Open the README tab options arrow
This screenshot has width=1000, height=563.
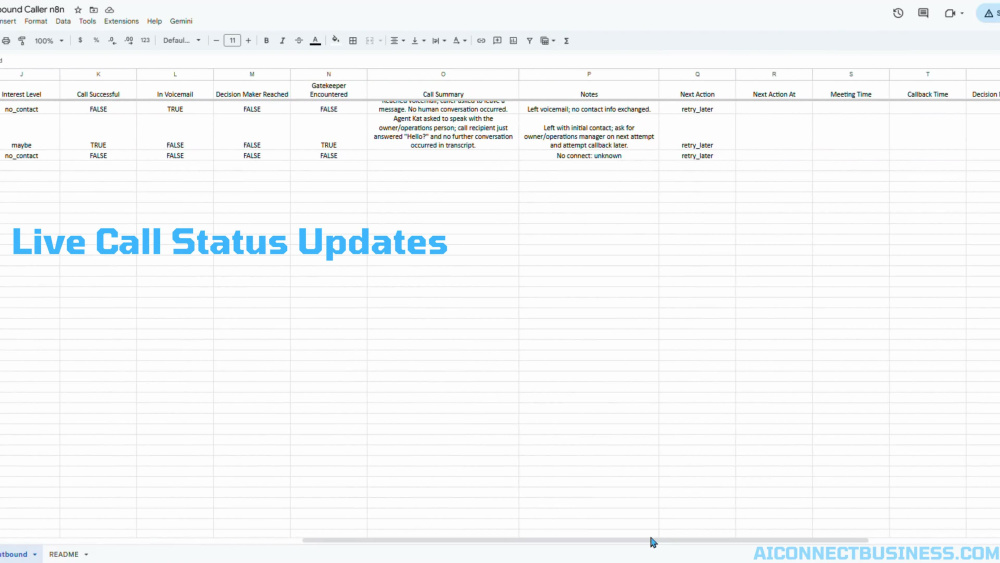86,555
